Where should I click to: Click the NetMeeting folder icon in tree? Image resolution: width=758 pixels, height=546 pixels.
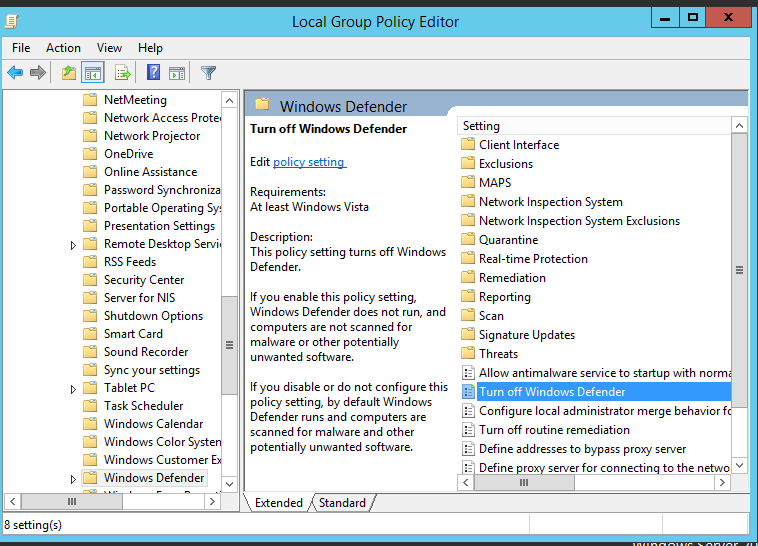[x=90, y=100]
